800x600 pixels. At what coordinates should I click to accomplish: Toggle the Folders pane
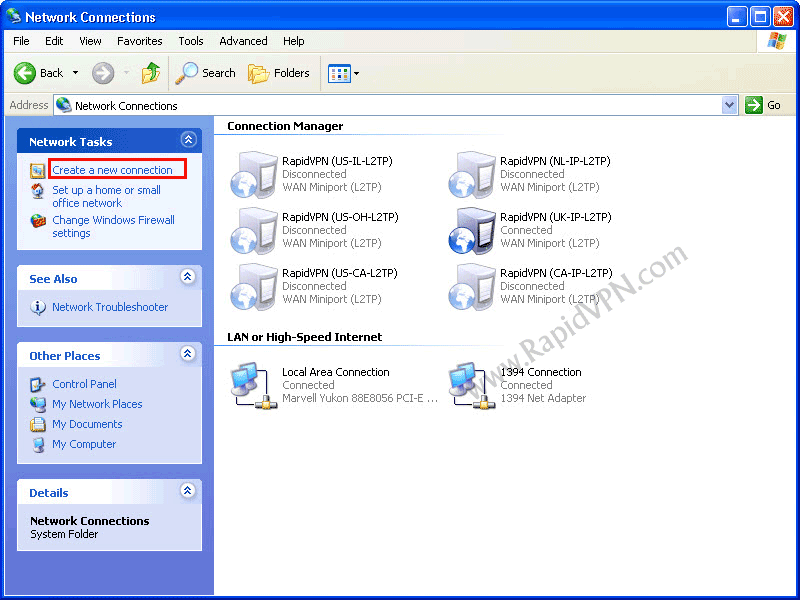(279, 73)
